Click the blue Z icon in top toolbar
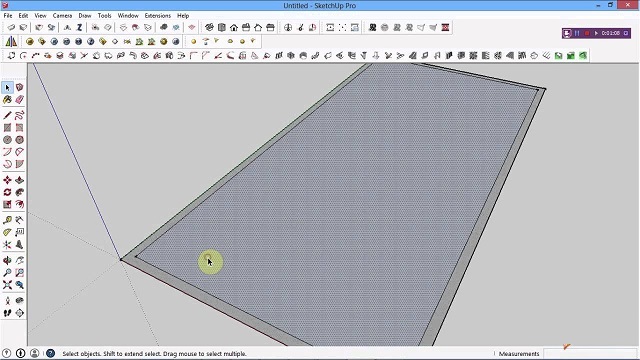 point(80,27)
